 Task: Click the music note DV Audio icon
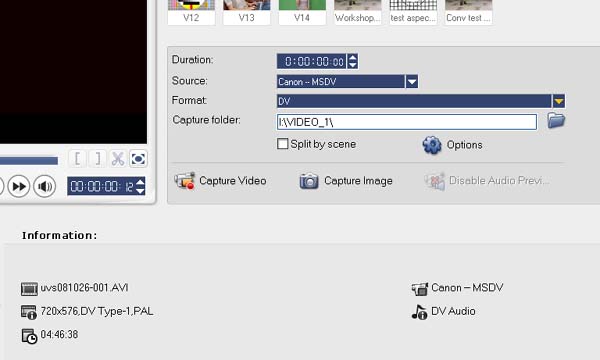419,312
